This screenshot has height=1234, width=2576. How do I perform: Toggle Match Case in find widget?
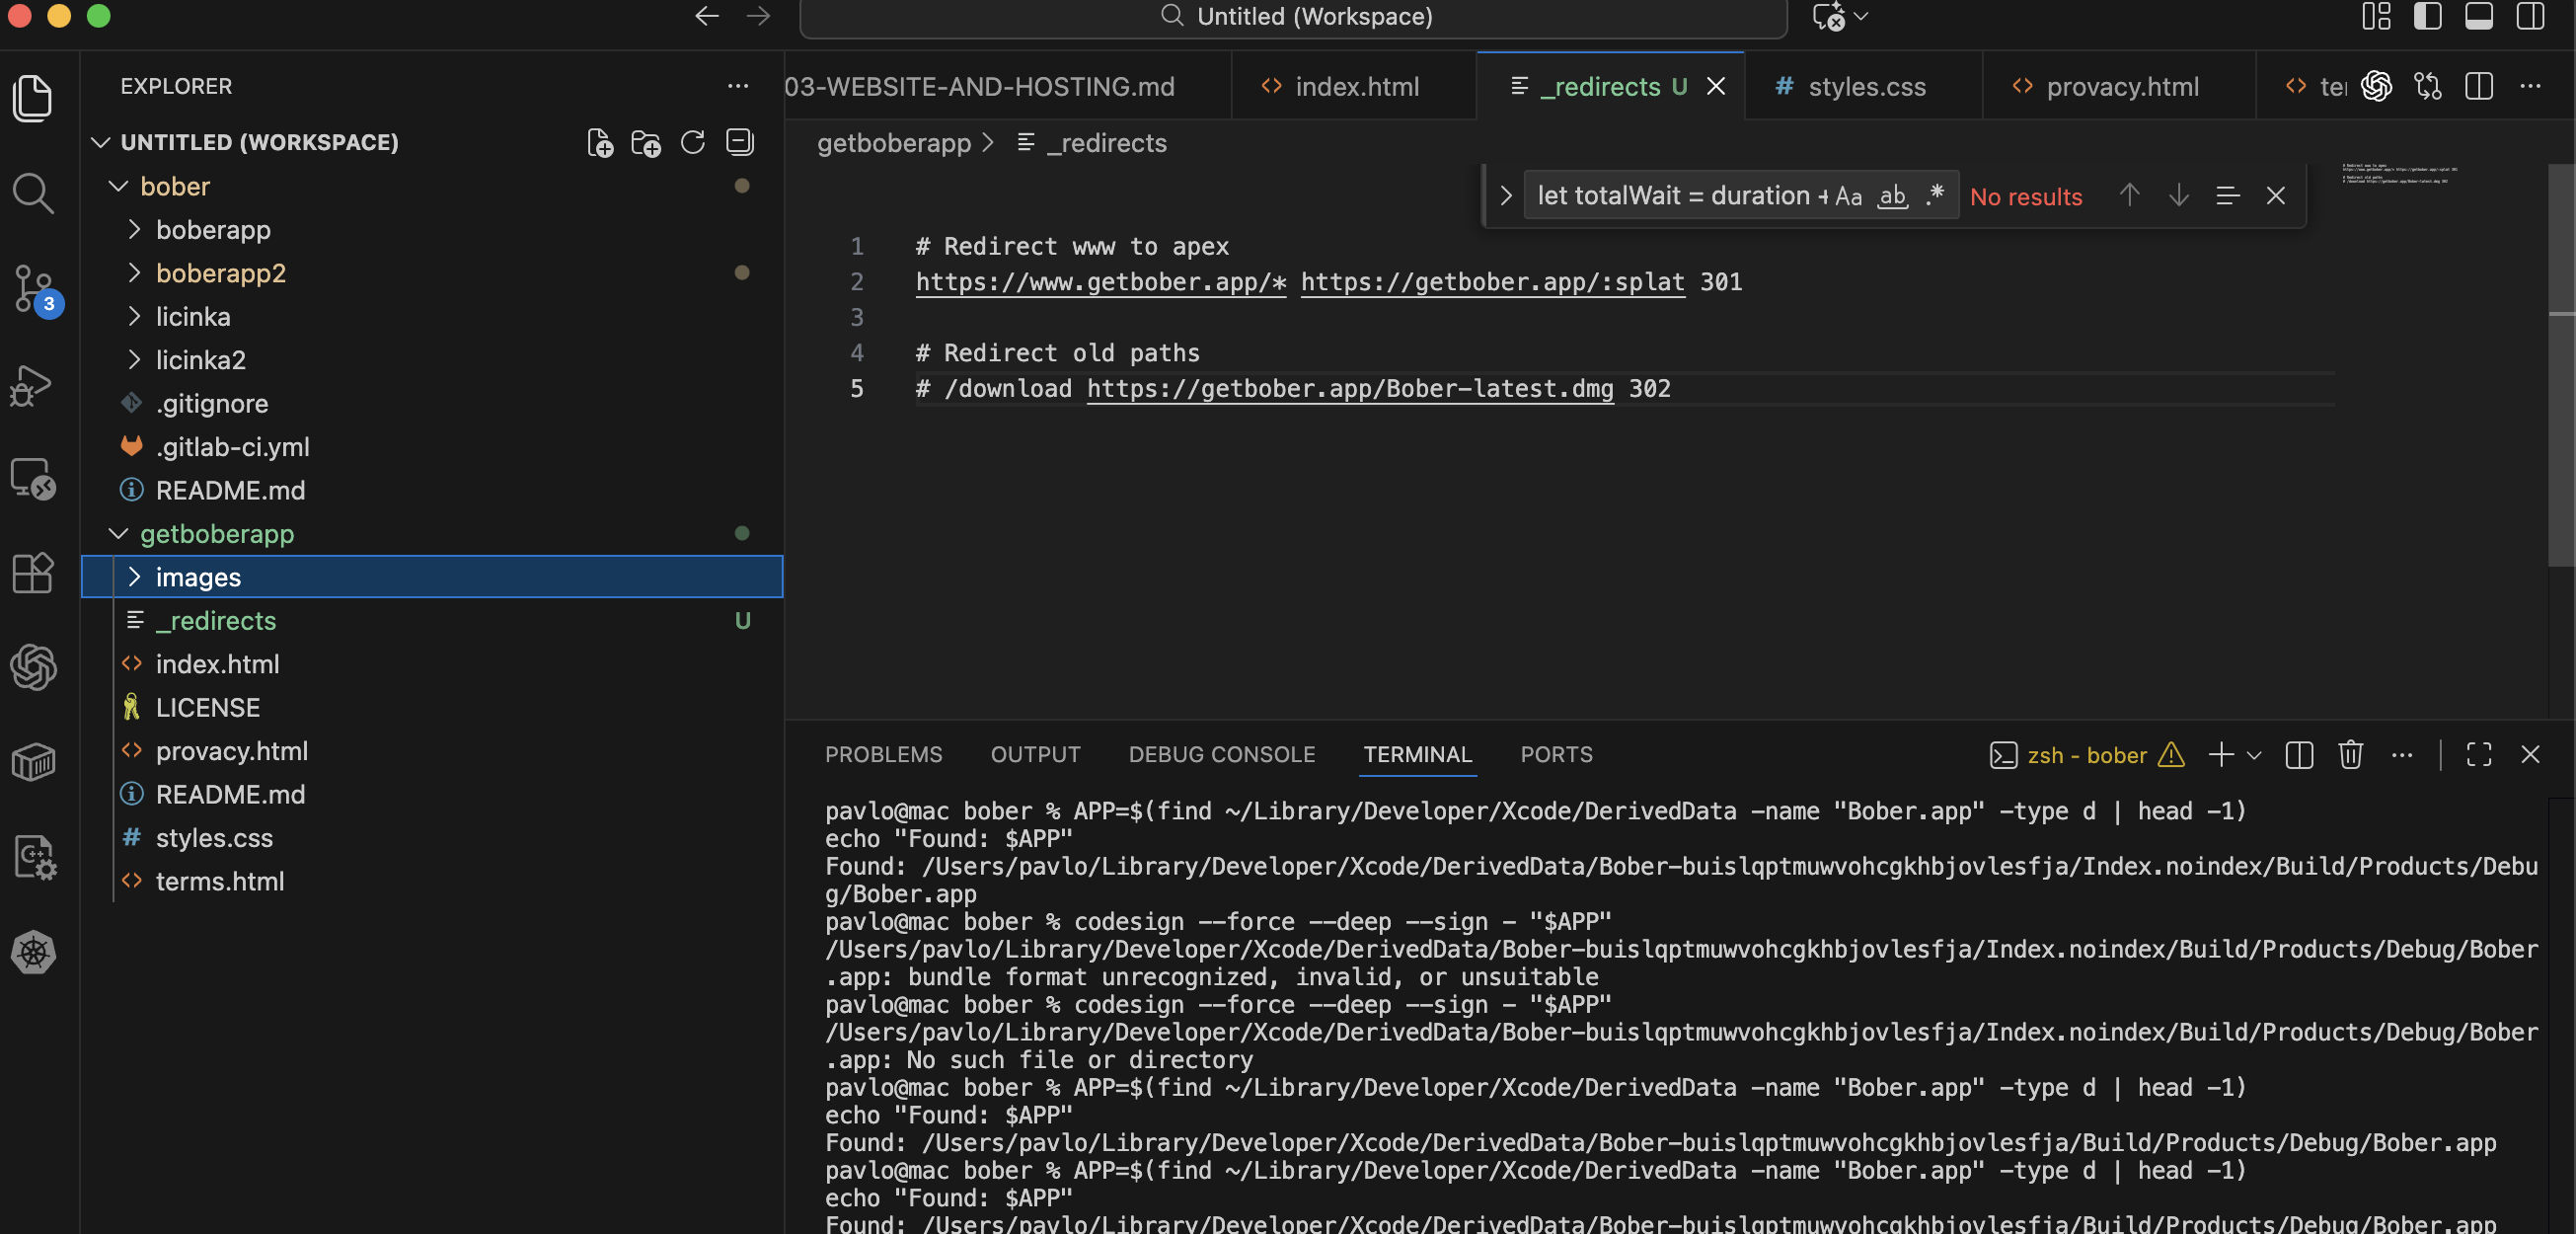1848,196
